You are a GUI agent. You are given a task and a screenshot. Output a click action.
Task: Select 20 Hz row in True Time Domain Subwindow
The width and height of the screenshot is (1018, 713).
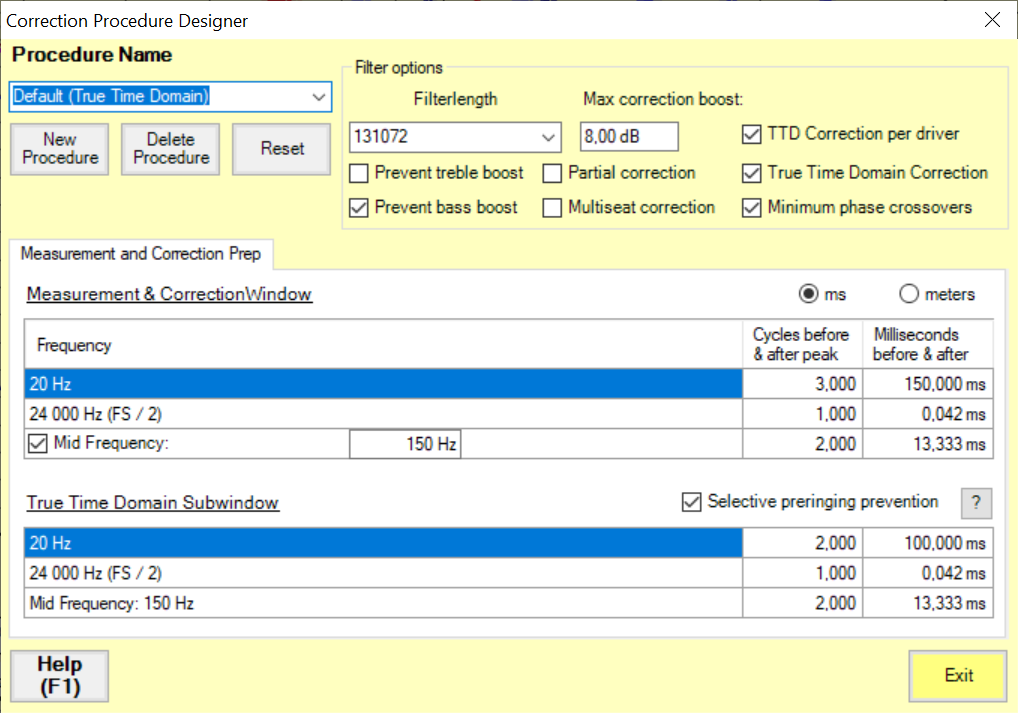383,543
